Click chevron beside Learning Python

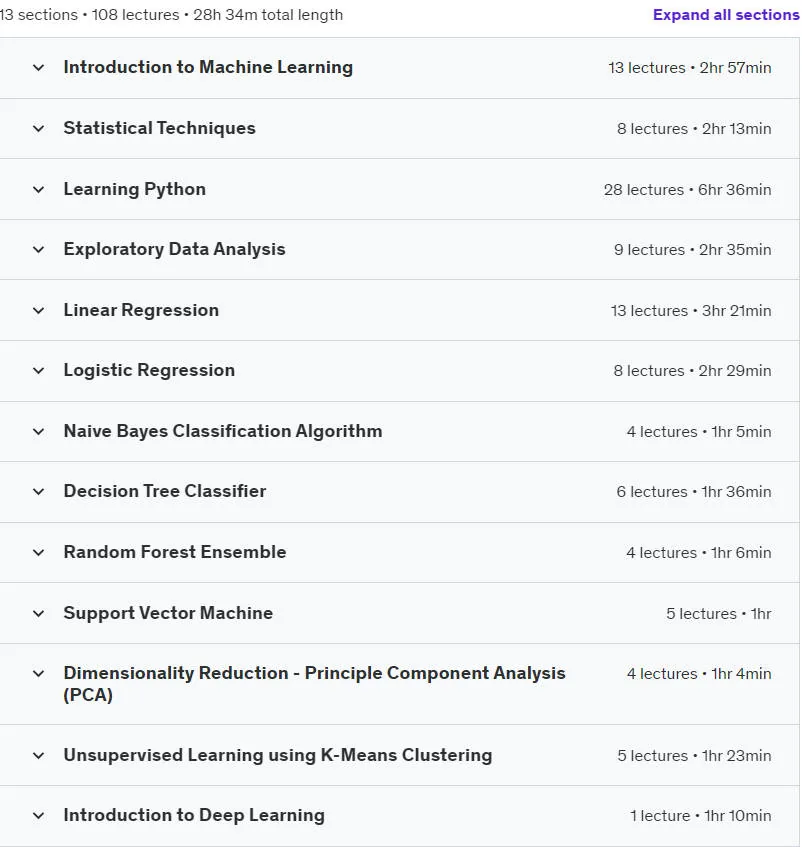coord(38,190)
